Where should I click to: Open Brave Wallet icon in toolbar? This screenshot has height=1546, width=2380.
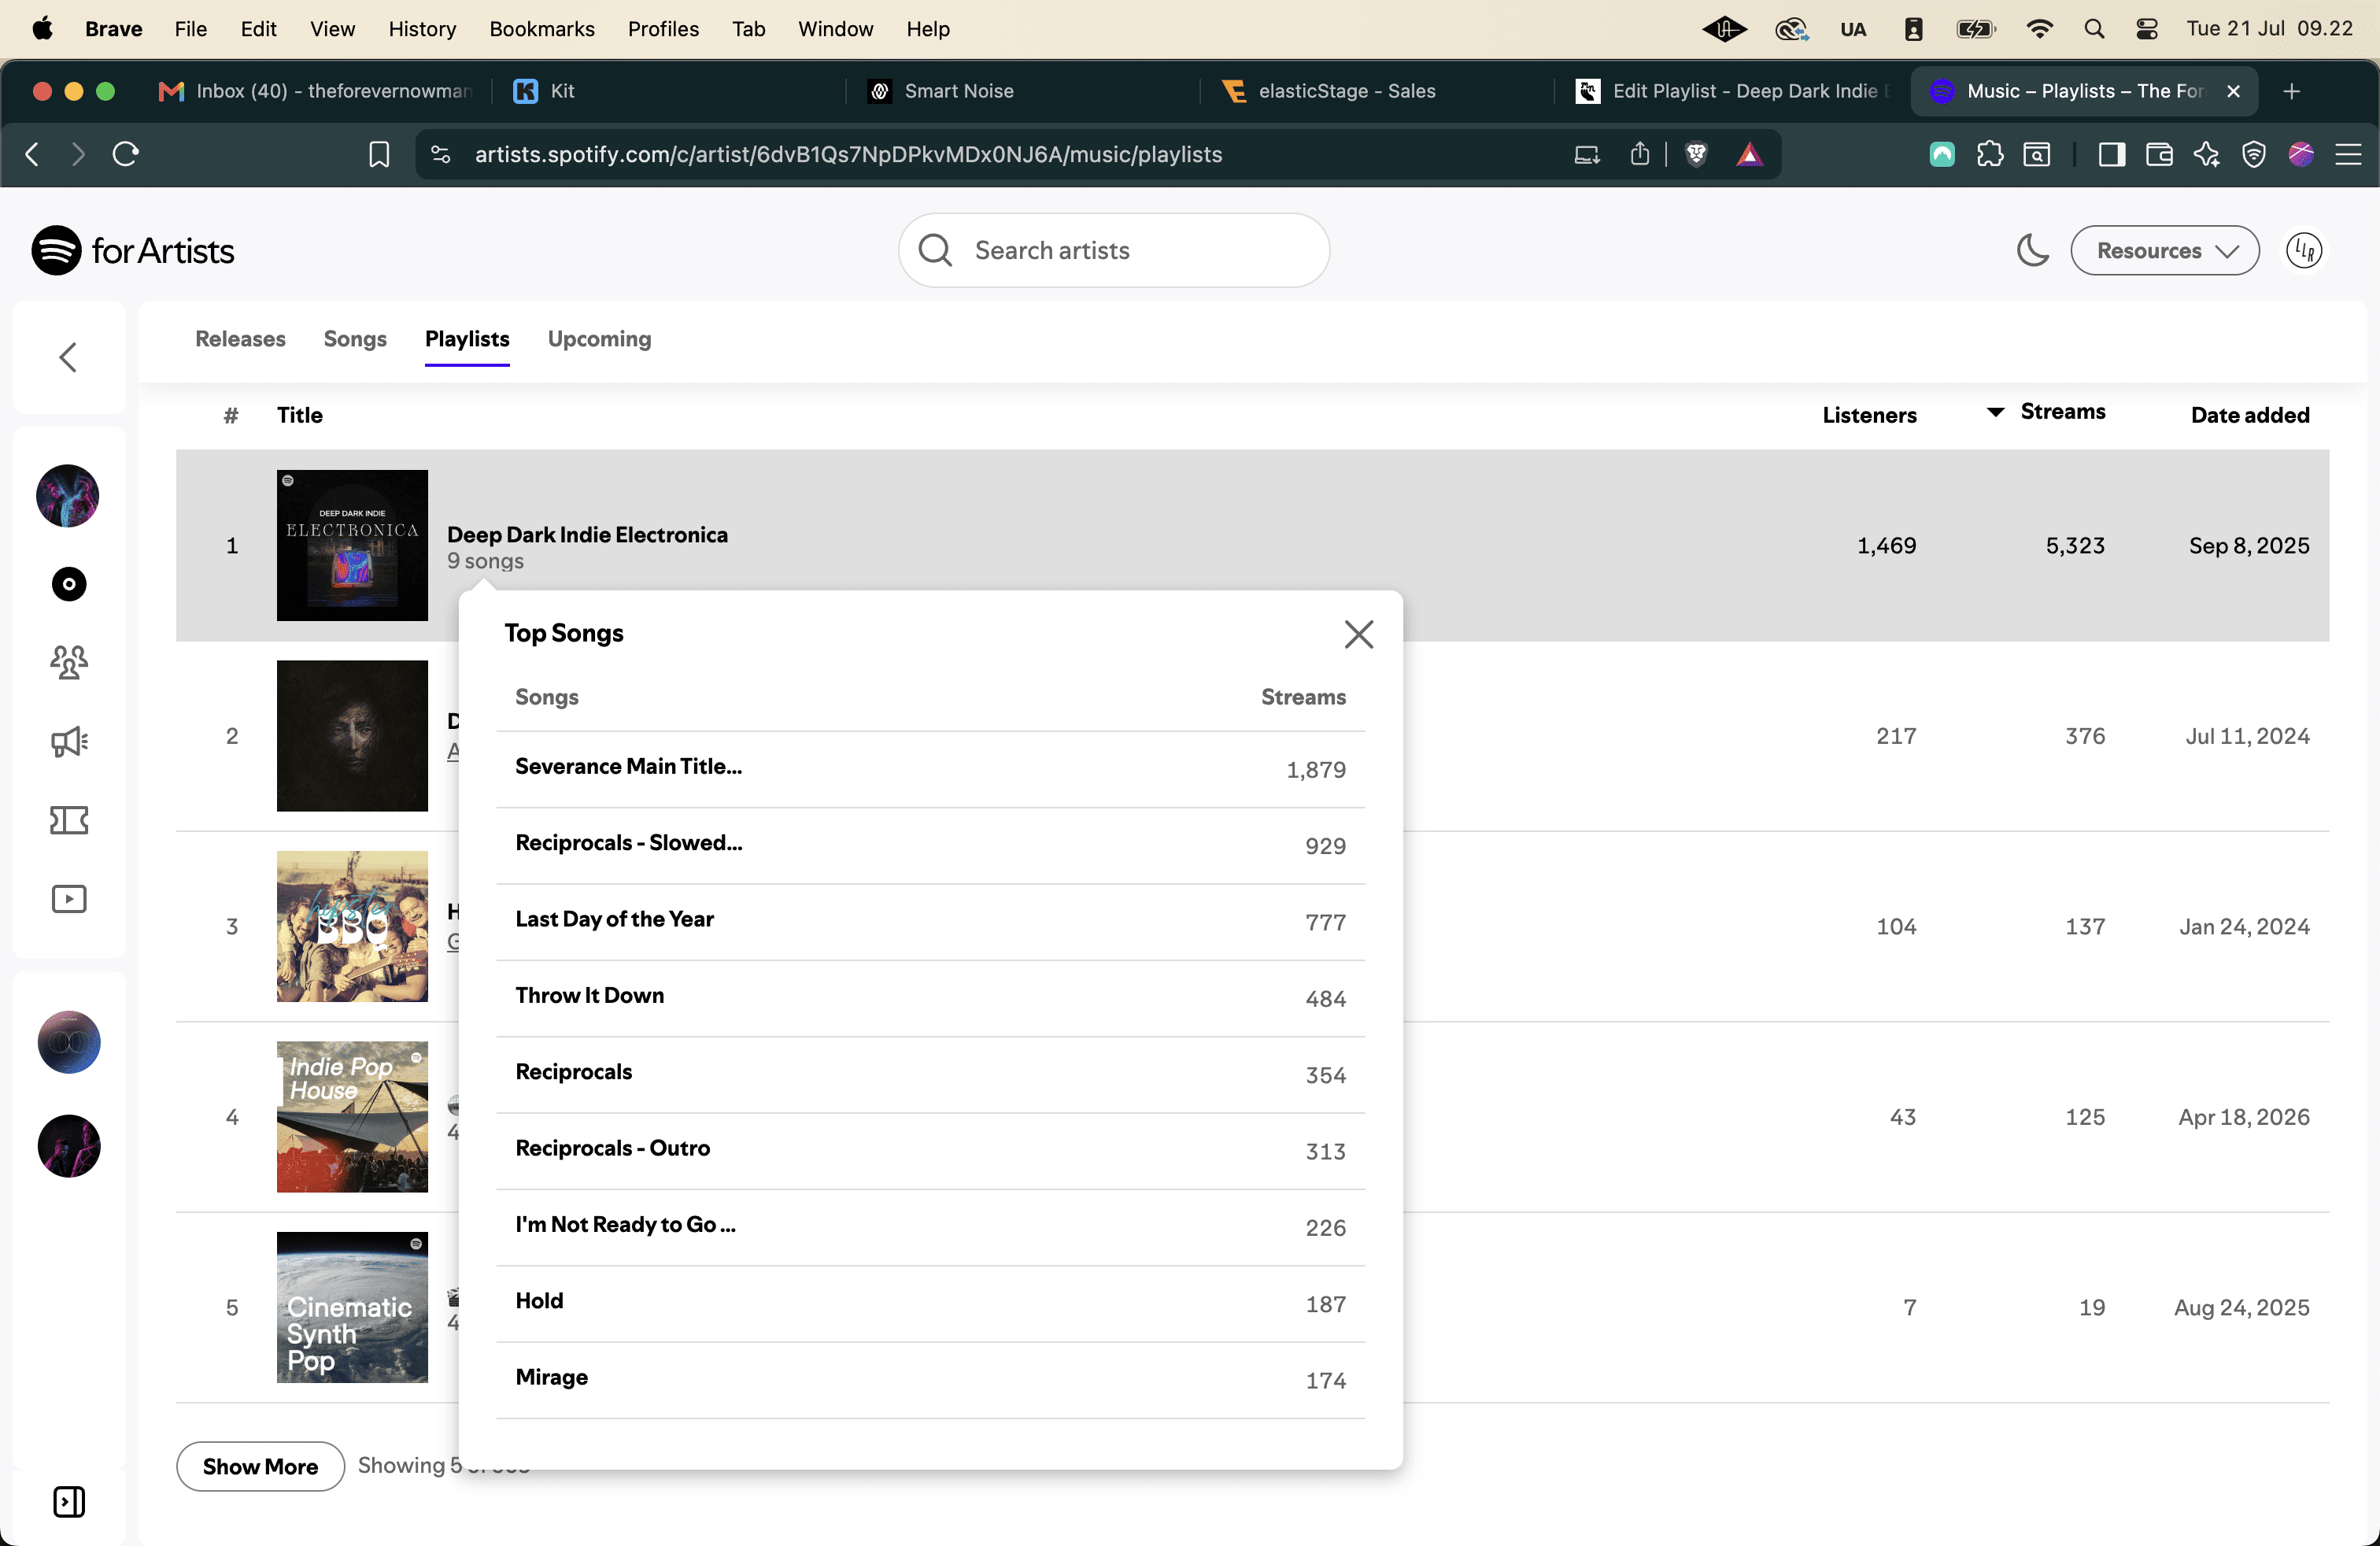2159,154
